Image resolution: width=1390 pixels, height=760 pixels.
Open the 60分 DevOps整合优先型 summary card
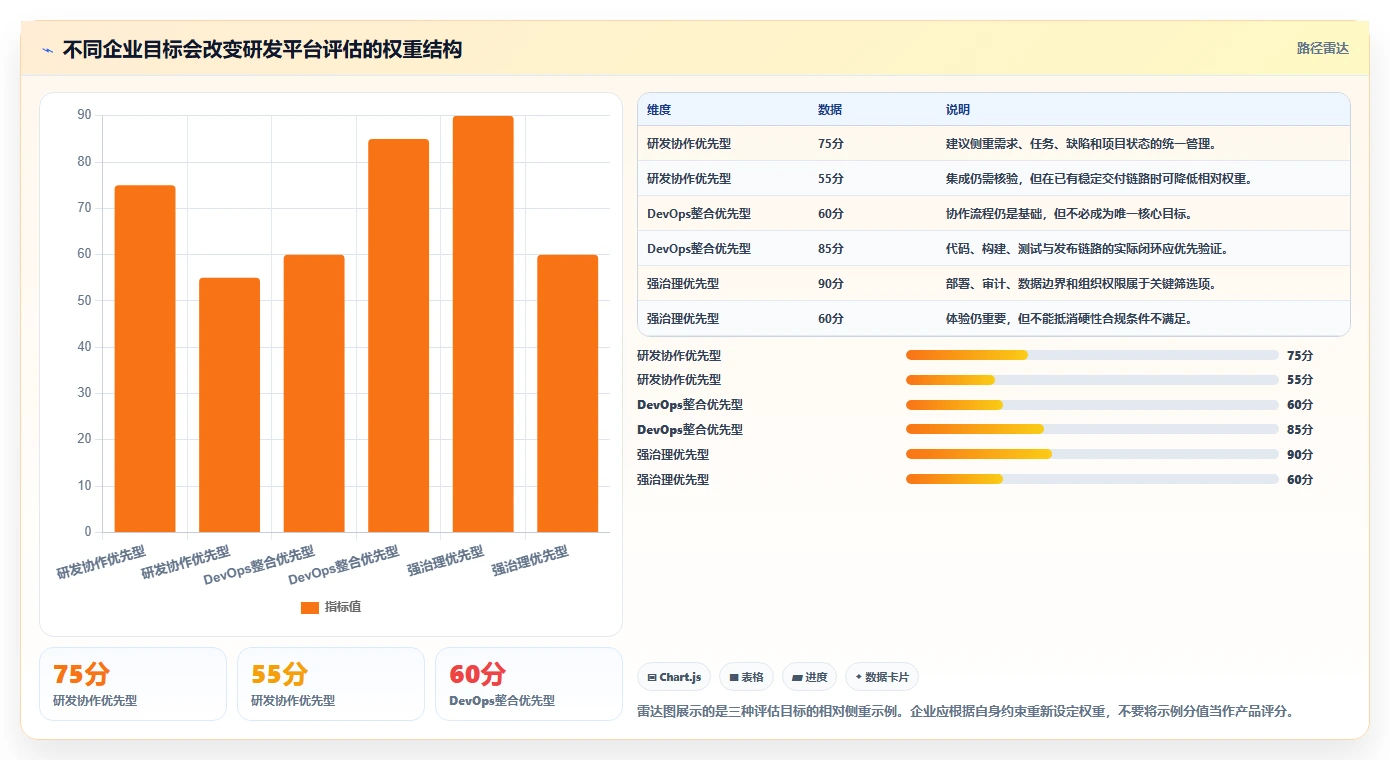point(529,684)
